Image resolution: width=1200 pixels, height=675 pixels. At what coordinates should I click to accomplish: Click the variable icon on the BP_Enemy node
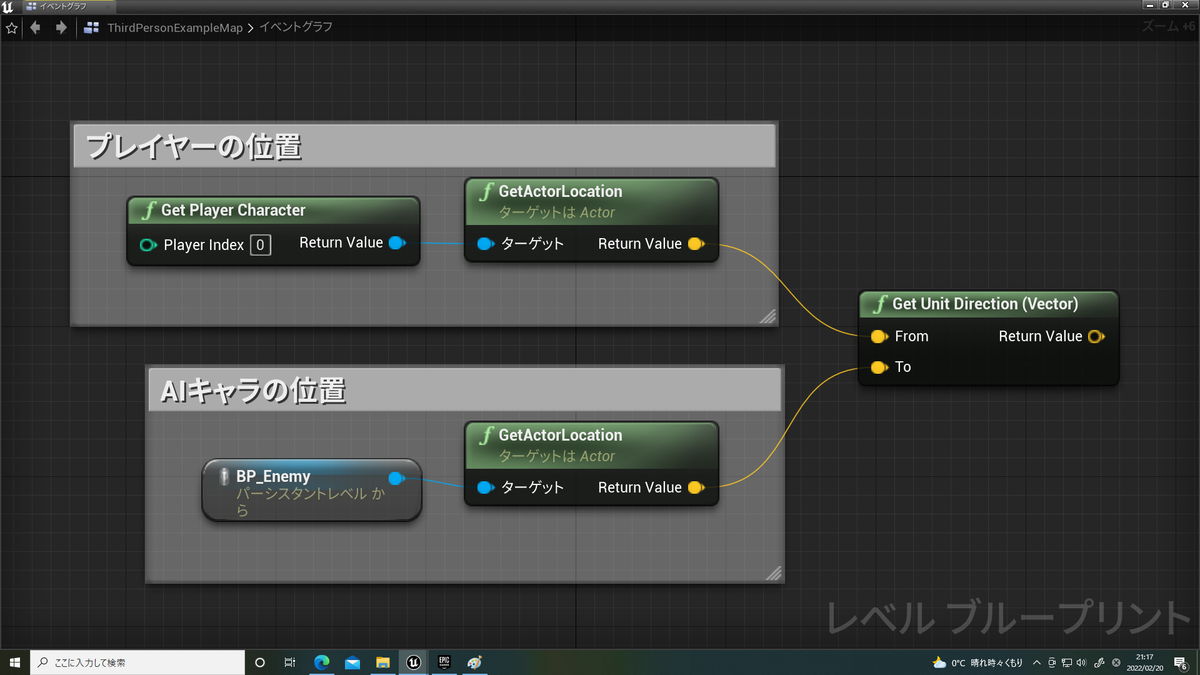click(x=224, y=477)
